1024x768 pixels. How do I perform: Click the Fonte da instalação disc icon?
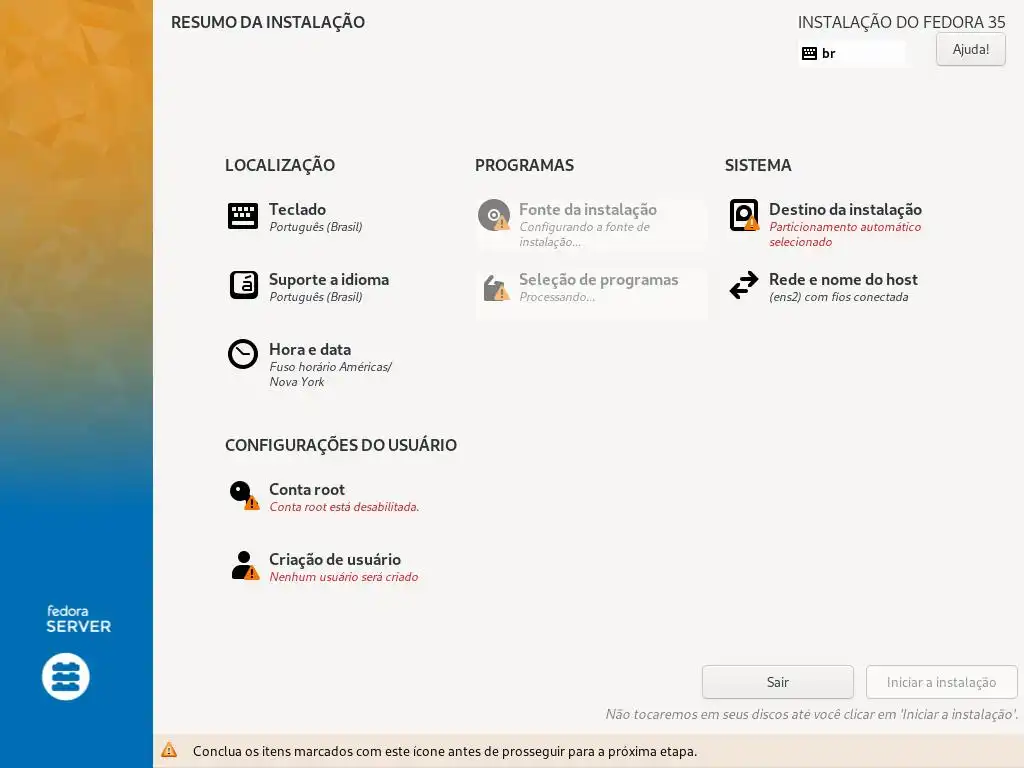(494, 216)
